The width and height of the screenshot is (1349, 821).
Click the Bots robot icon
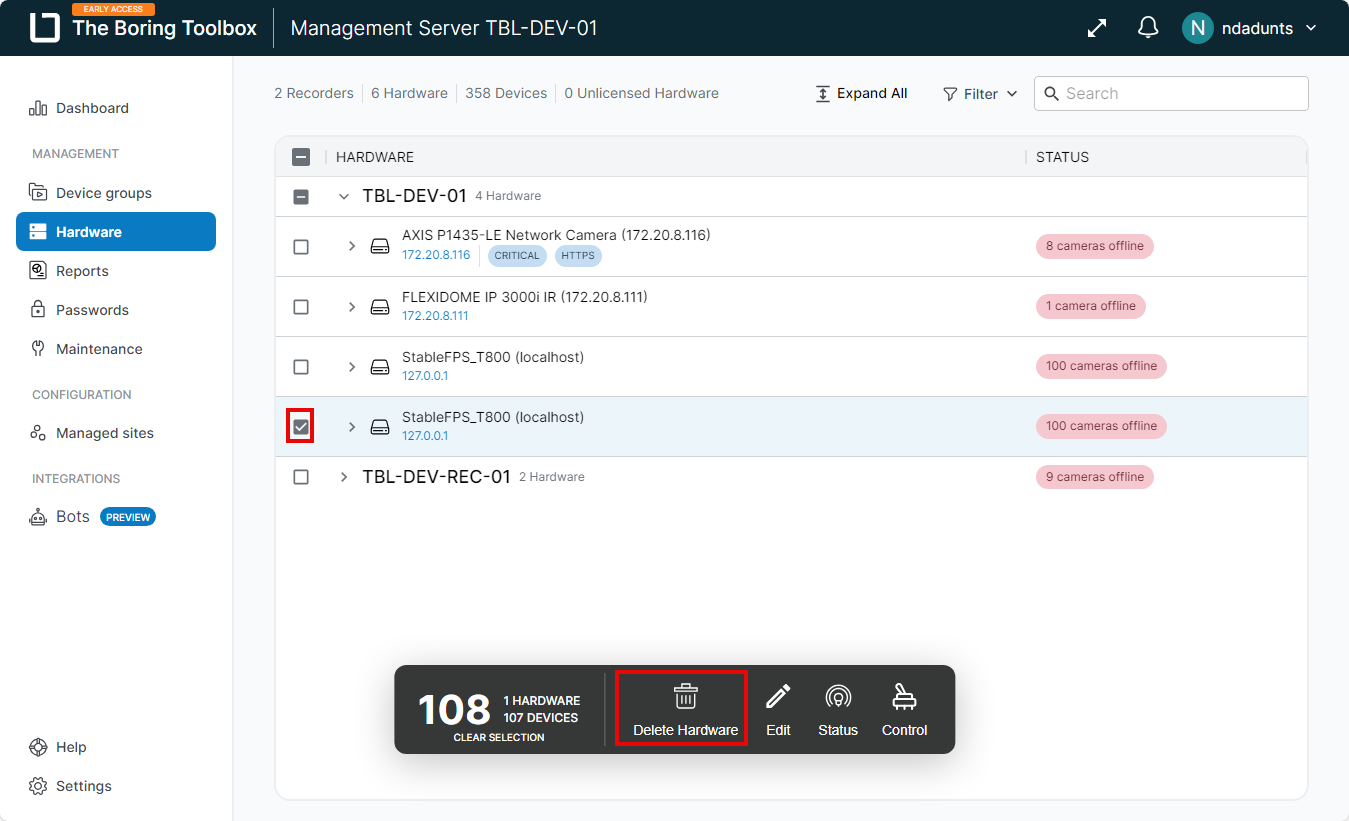click(38, 517)
